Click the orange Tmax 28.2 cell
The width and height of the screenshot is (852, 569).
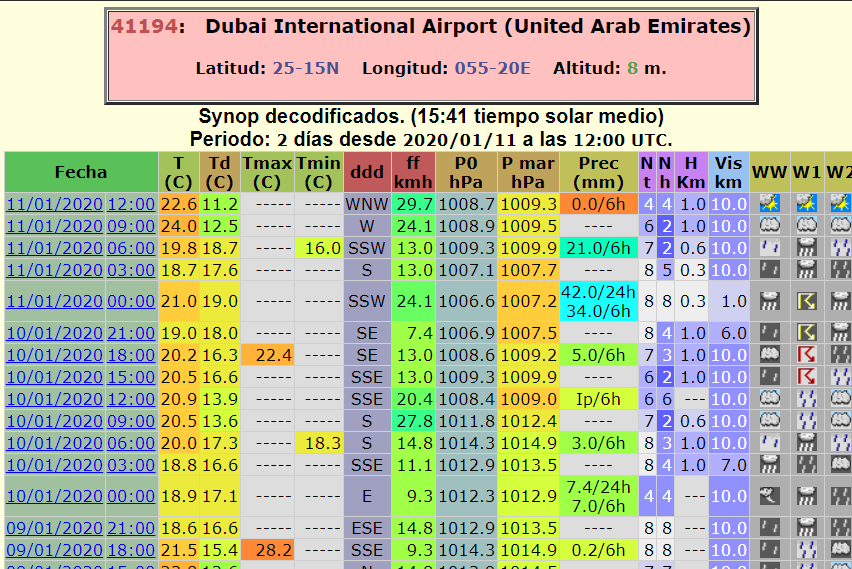pyautogui.click(x=267, y=550)
